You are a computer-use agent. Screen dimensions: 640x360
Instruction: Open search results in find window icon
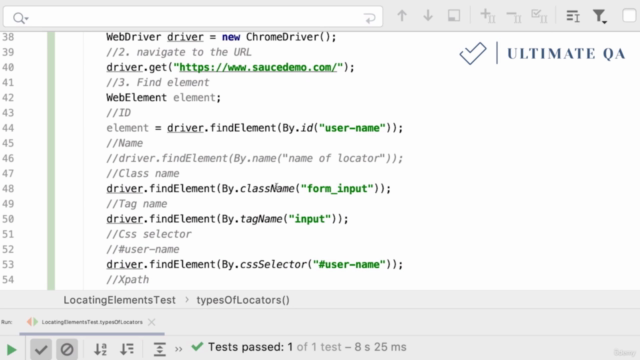click(573, 16)
